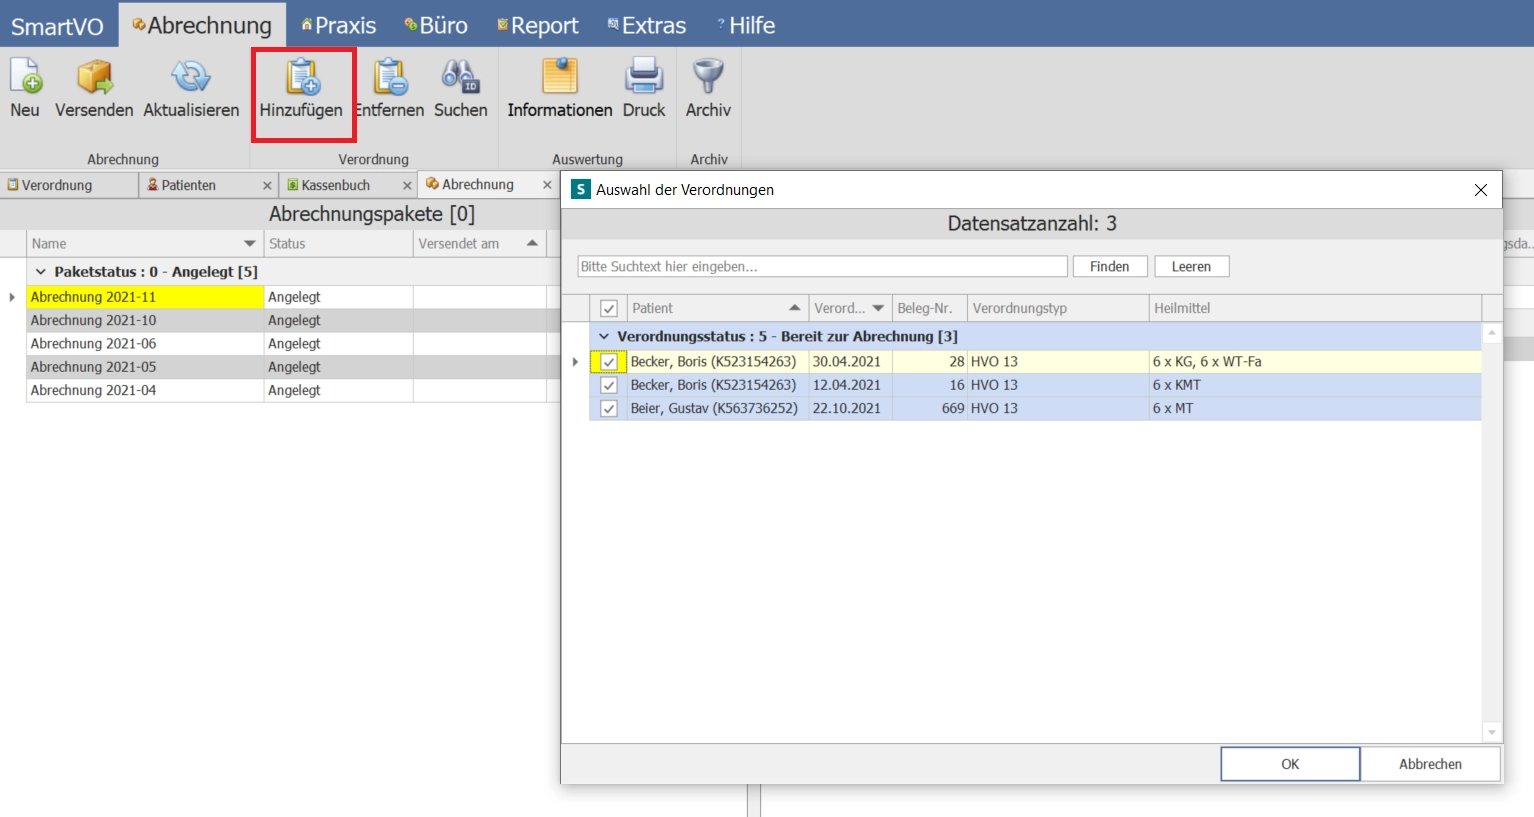Open the Name column filter dropdown
The image size is (1534, 817).
click(x=250, y=244)
